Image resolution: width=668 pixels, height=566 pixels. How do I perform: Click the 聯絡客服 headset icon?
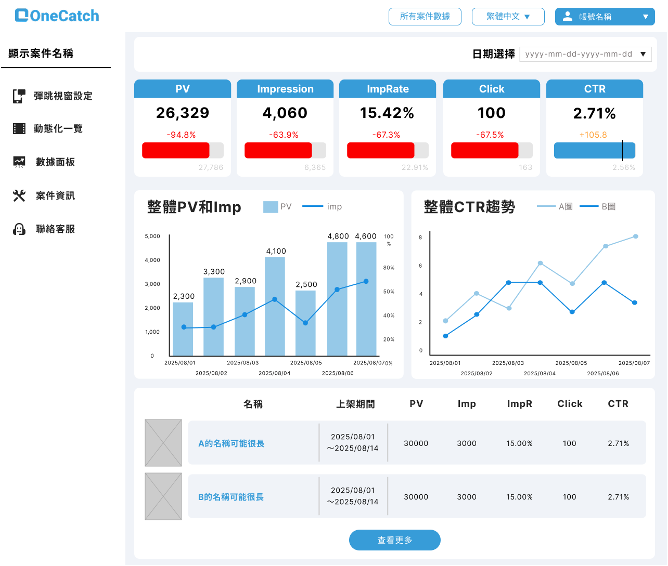coord(19,229)
